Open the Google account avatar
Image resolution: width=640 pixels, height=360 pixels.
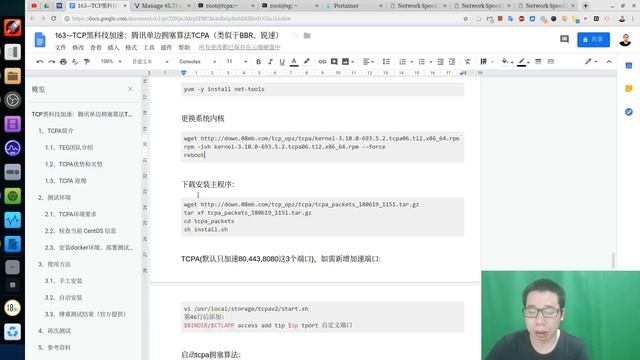click(x=625, y=40)
